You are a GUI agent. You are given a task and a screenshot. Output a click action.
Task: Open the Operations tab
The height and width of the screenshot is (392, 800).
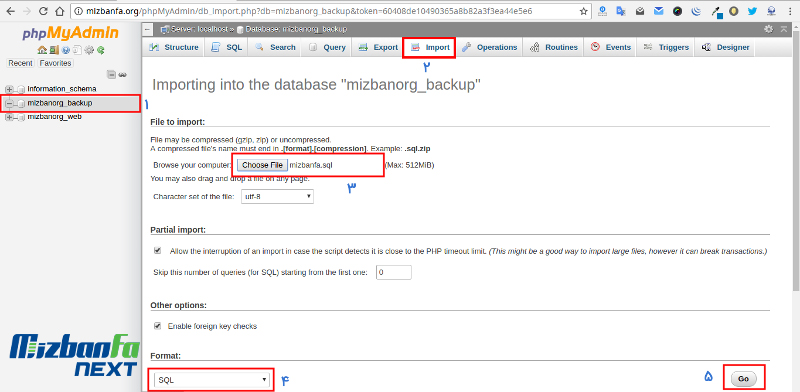489,47
